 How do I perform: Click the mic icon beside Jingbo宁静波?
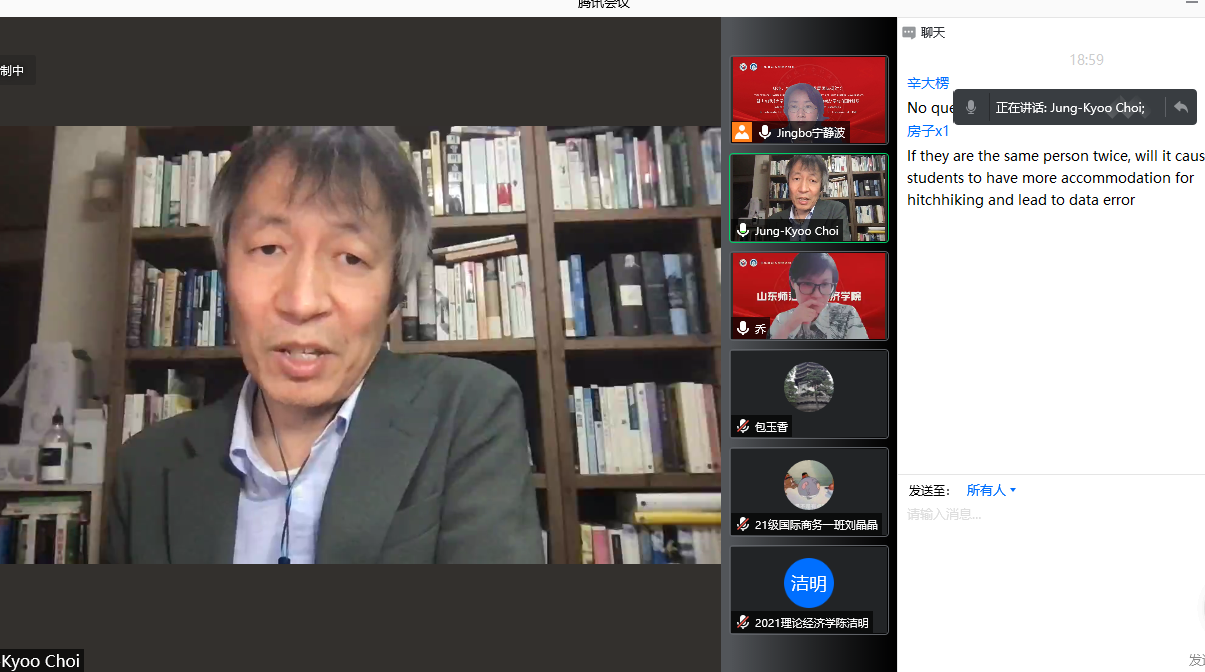(x=765, y=132)
